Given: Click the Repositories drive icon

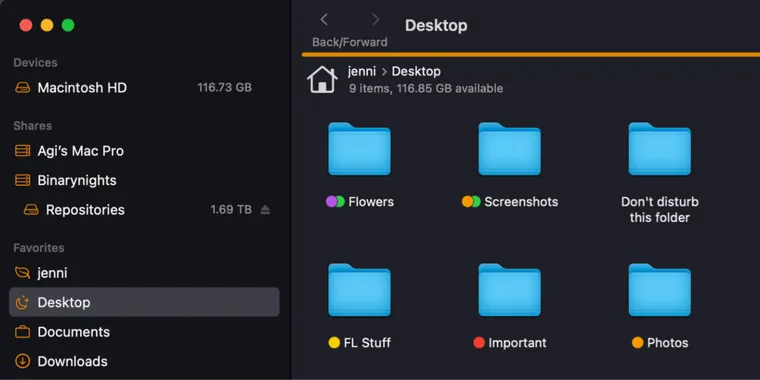Looking at the screenshot, I should pyautogui.click(x=31, y=210).
